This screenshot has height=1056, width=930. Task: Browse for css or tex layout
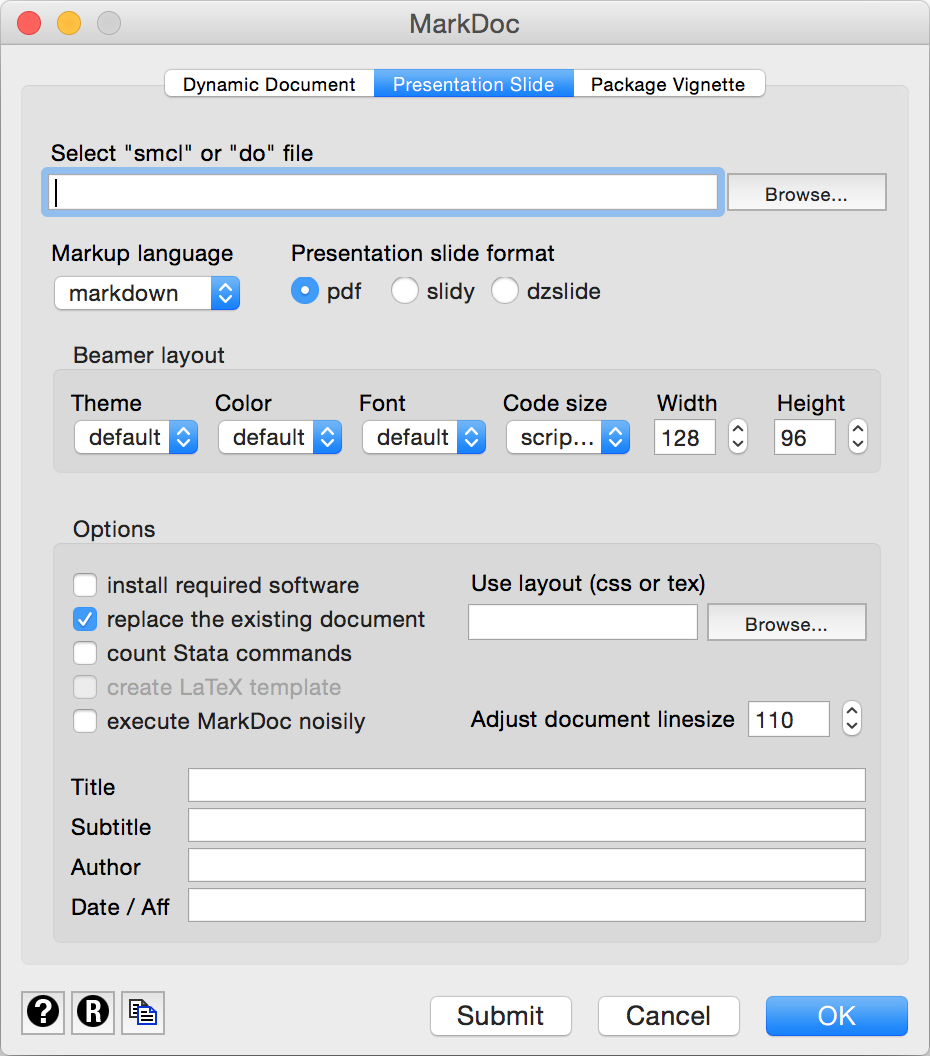787,622
